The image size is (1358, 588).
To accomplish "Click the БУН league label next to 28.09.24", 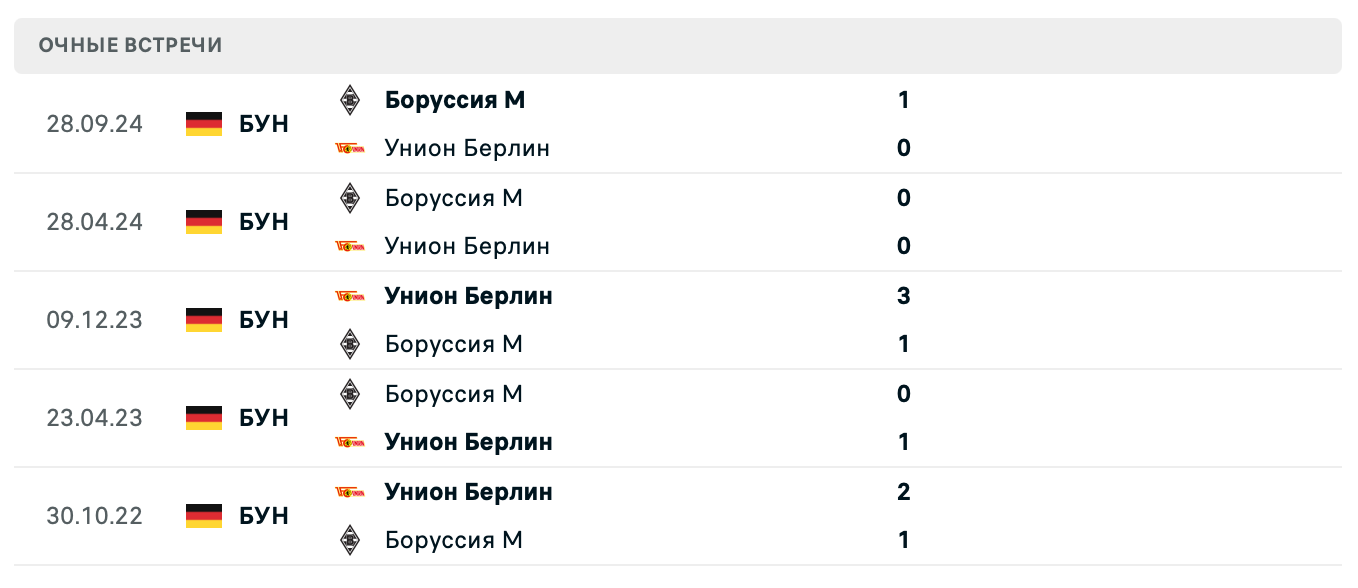I will (262, 123).
